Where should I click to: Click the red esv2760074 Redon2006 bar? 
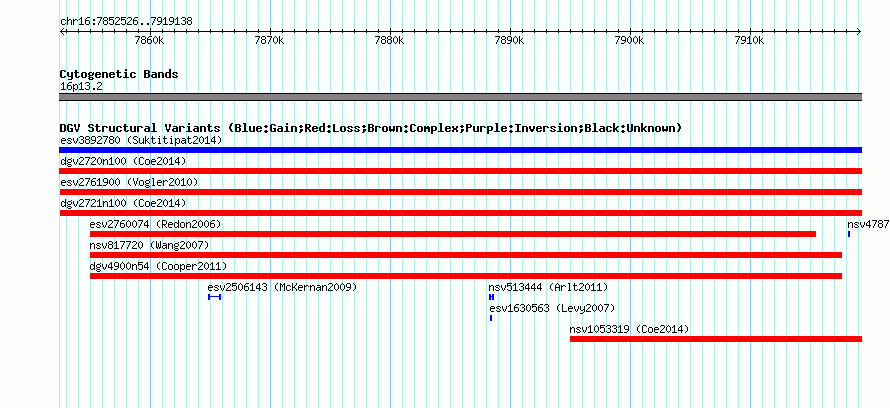pos(453,234)
